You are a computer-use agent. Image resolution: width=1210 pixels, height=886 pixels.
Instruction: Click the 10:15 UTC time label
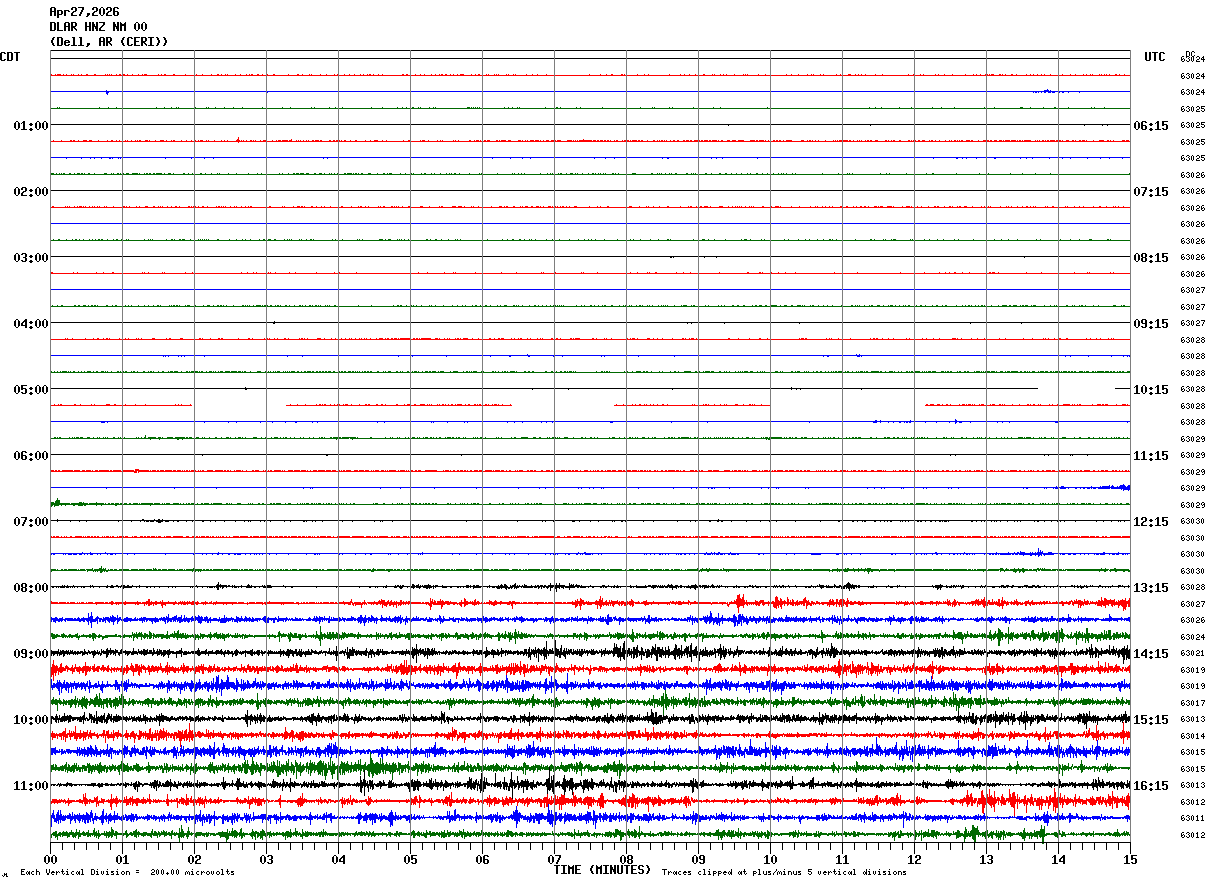point(1151,390)
